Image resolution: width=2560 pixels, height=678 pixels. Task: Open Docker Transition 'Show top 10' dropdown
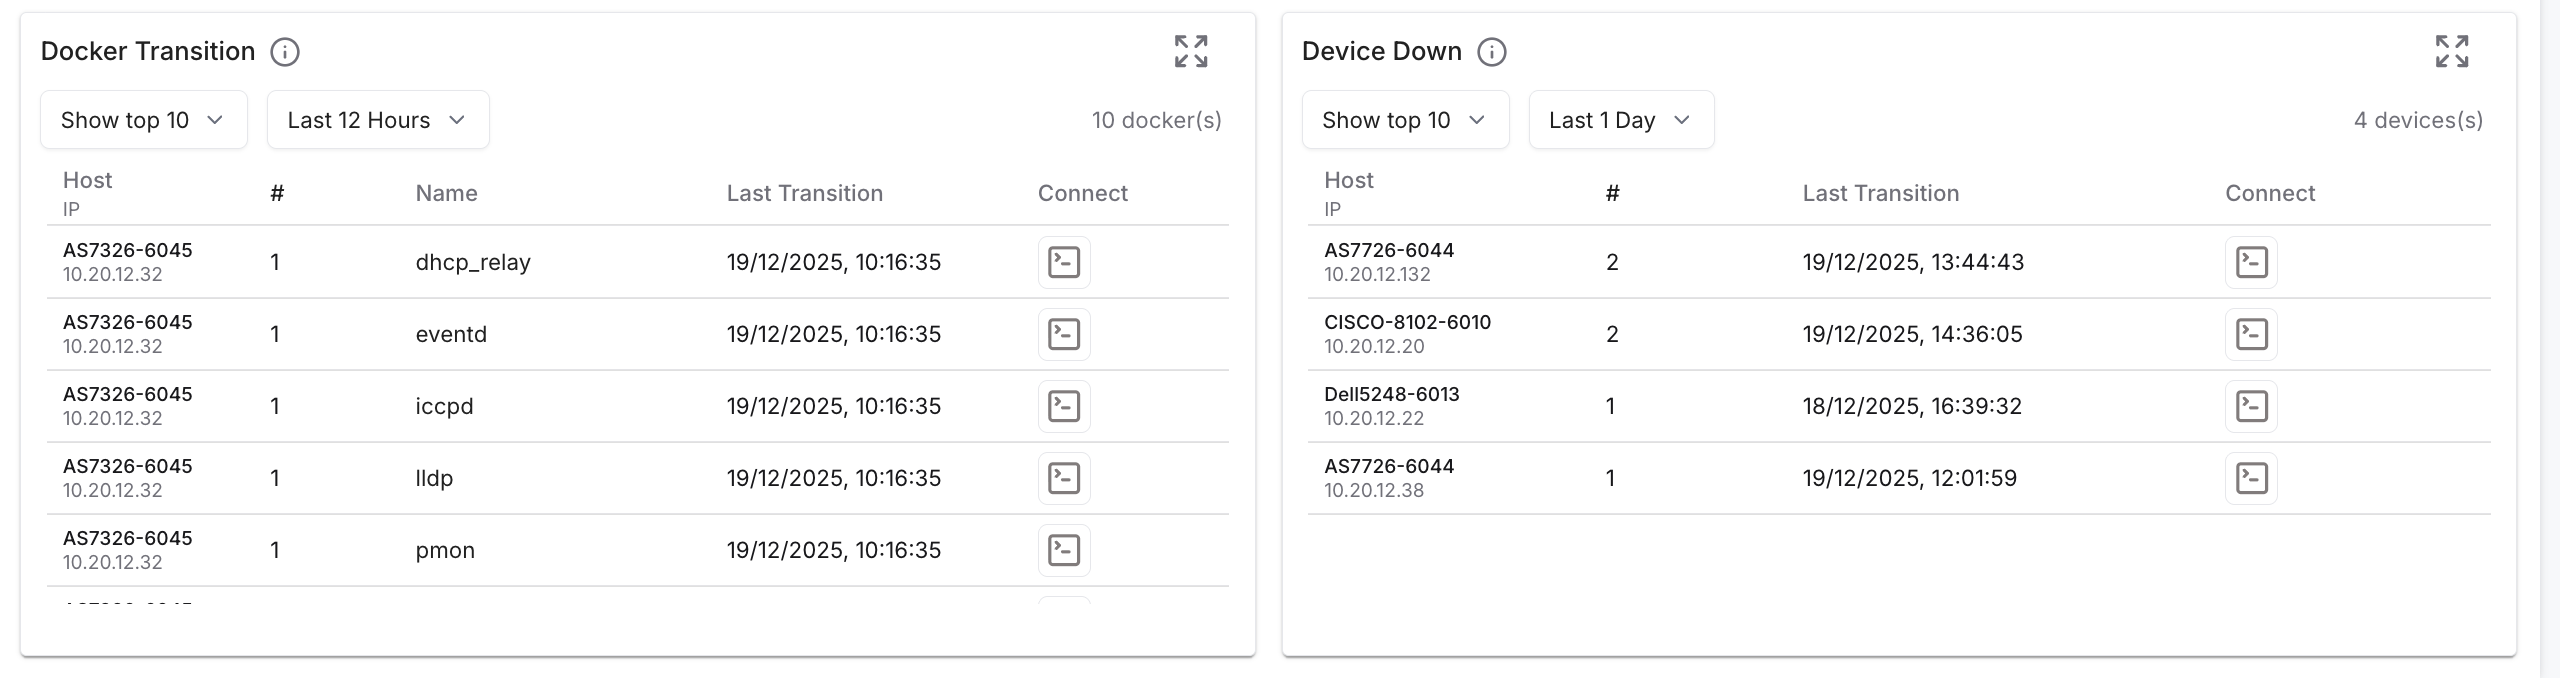143,120
